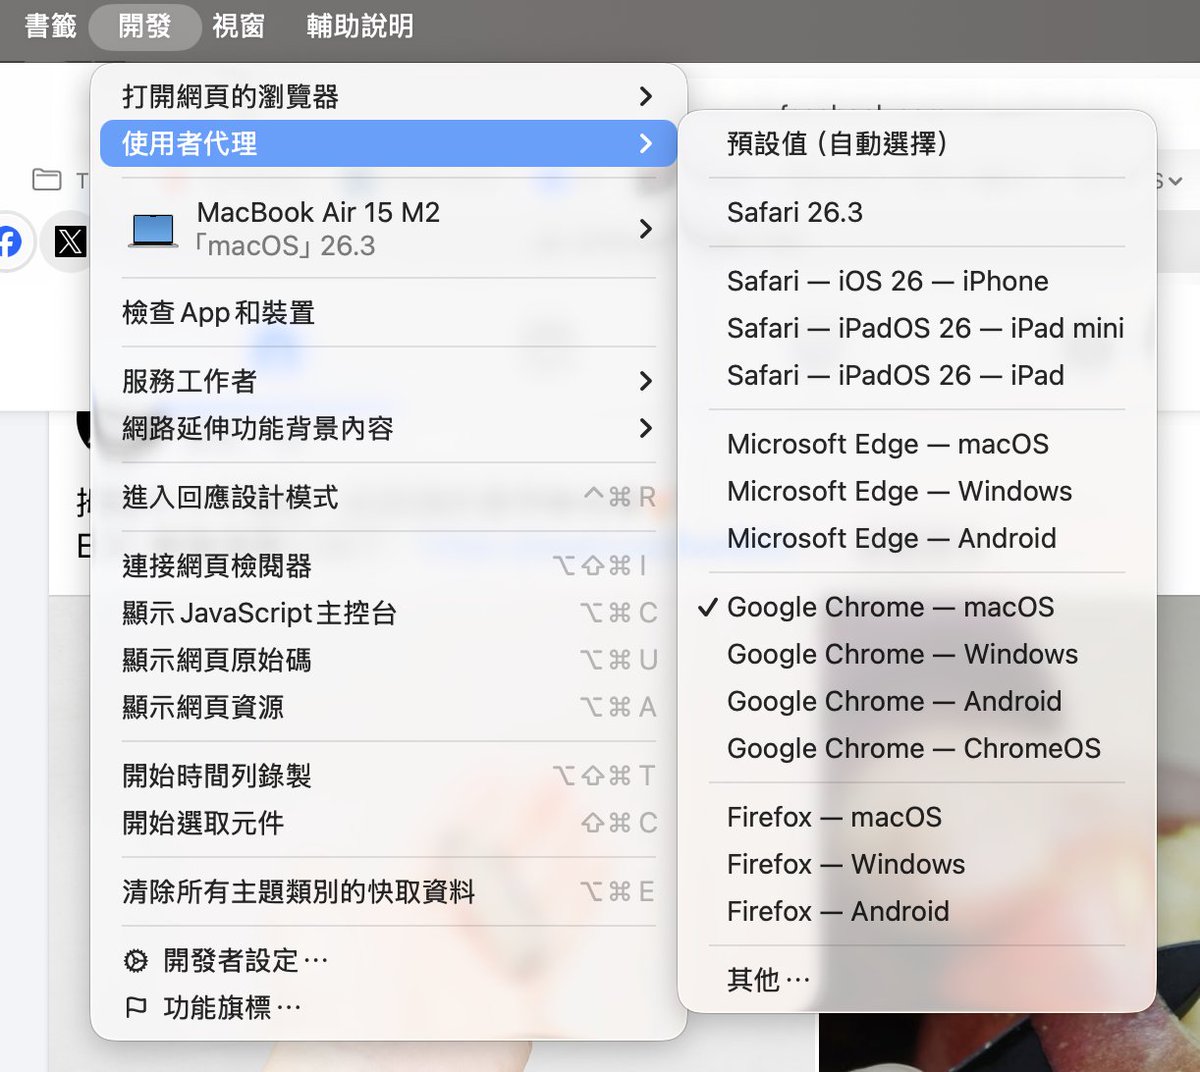Click the 使用者代理 submenu chevron
Screen dimensions: 1200x1072
point(646,144)
